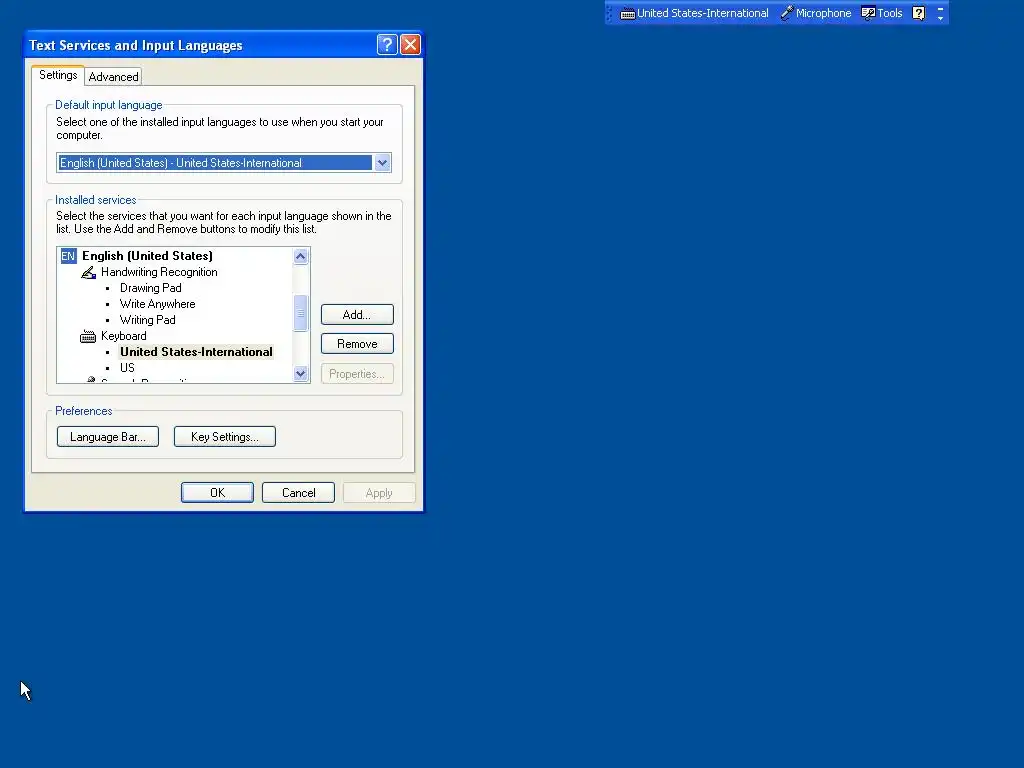1024x768 pixels.
Task: Click the Microphone icon on the language bar
Action: tap(787, 13)
